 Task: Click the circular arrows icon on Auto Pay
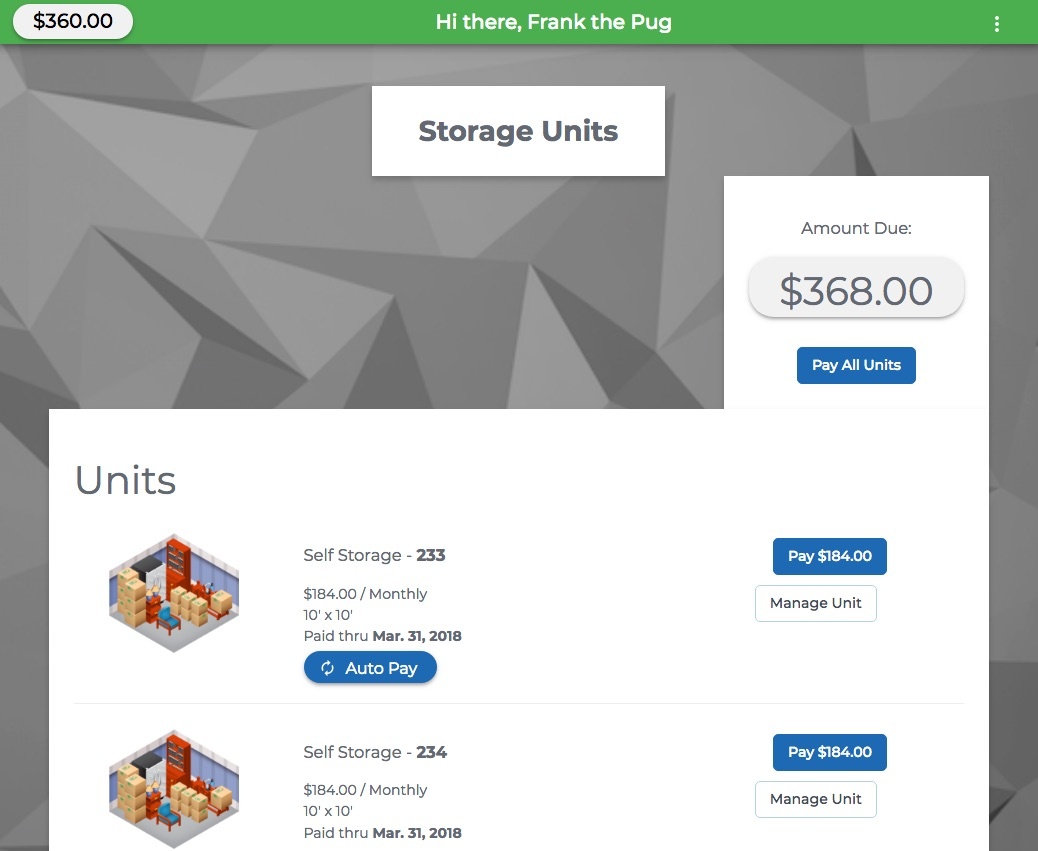(328, 667)
